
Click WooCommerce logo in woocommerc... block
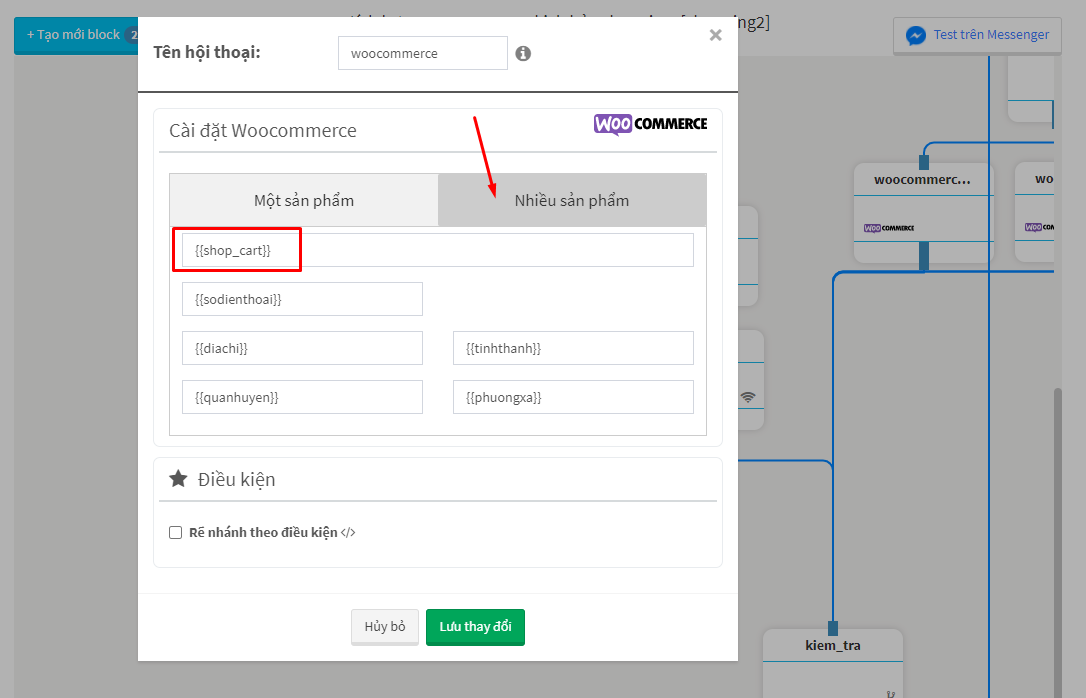tap(889, 228)
